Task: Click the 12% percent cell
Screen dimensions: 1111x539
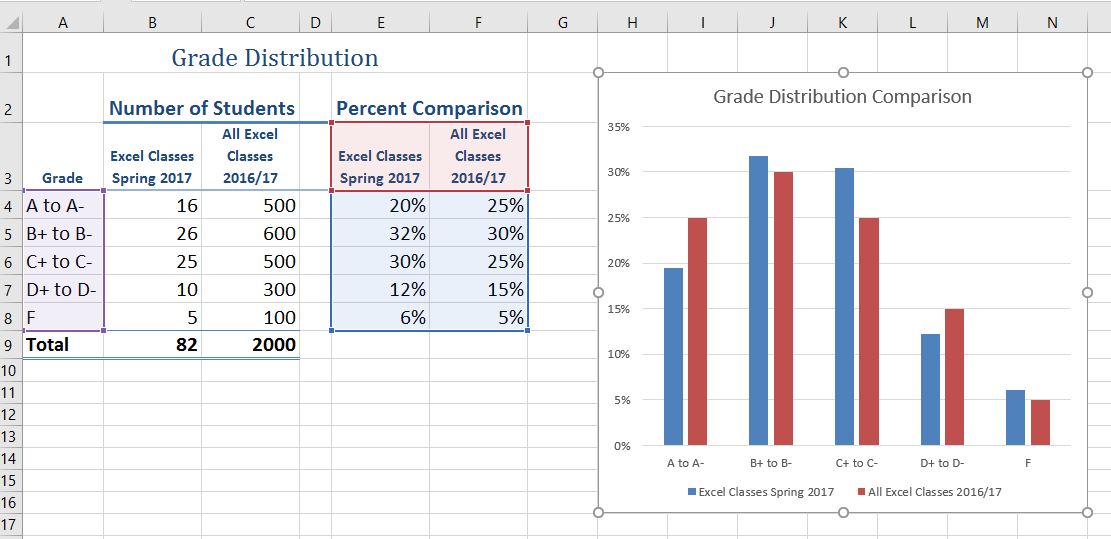Action: (380, 289)
